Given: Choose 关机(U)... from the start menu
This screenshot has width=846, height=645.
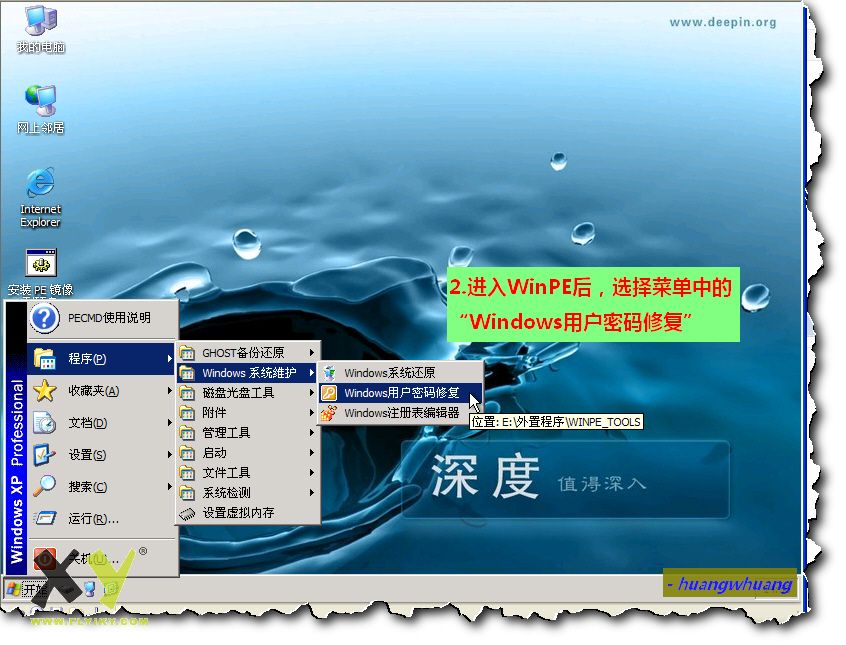Looking at the screenshot, I should pyautogui.click(x=101, y=559).
